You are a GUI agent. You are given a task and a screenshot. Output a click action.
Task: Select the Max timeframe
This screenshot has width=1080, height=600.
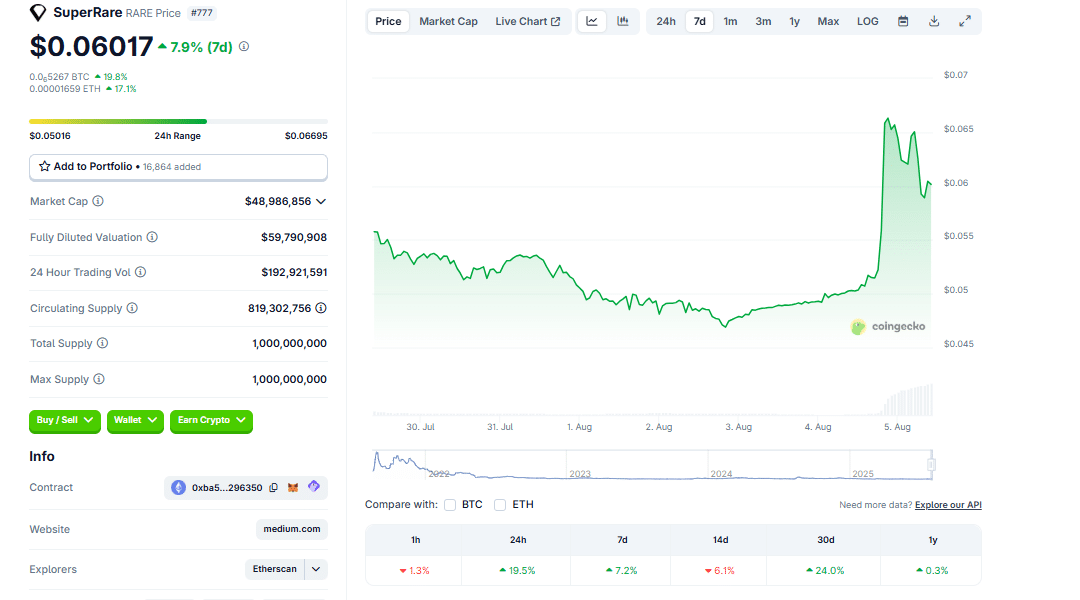(828, 21)
